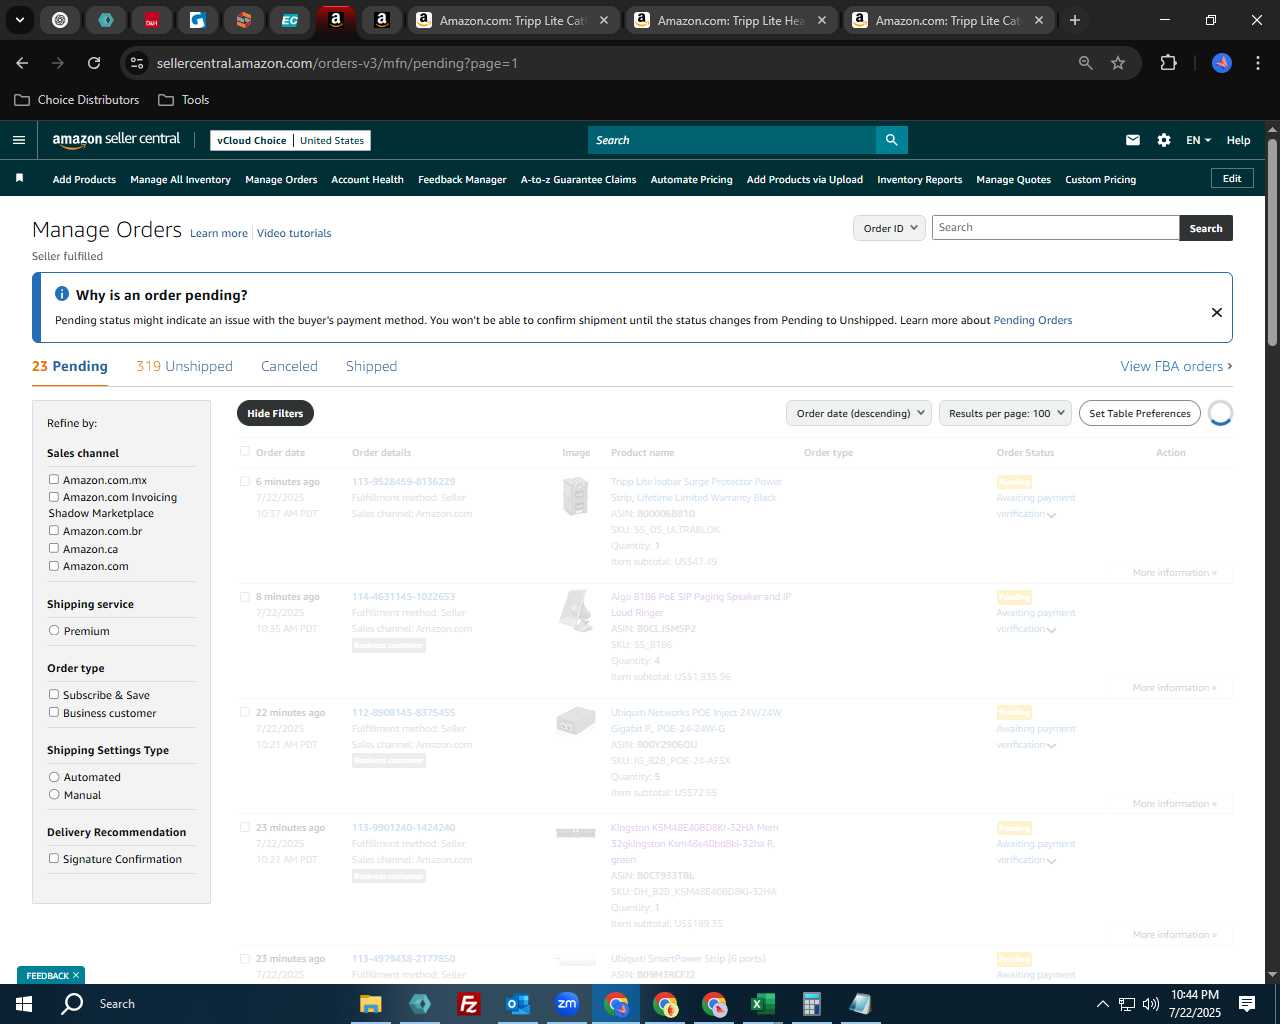Switch to the Shipped tab

tap(371, 366)
